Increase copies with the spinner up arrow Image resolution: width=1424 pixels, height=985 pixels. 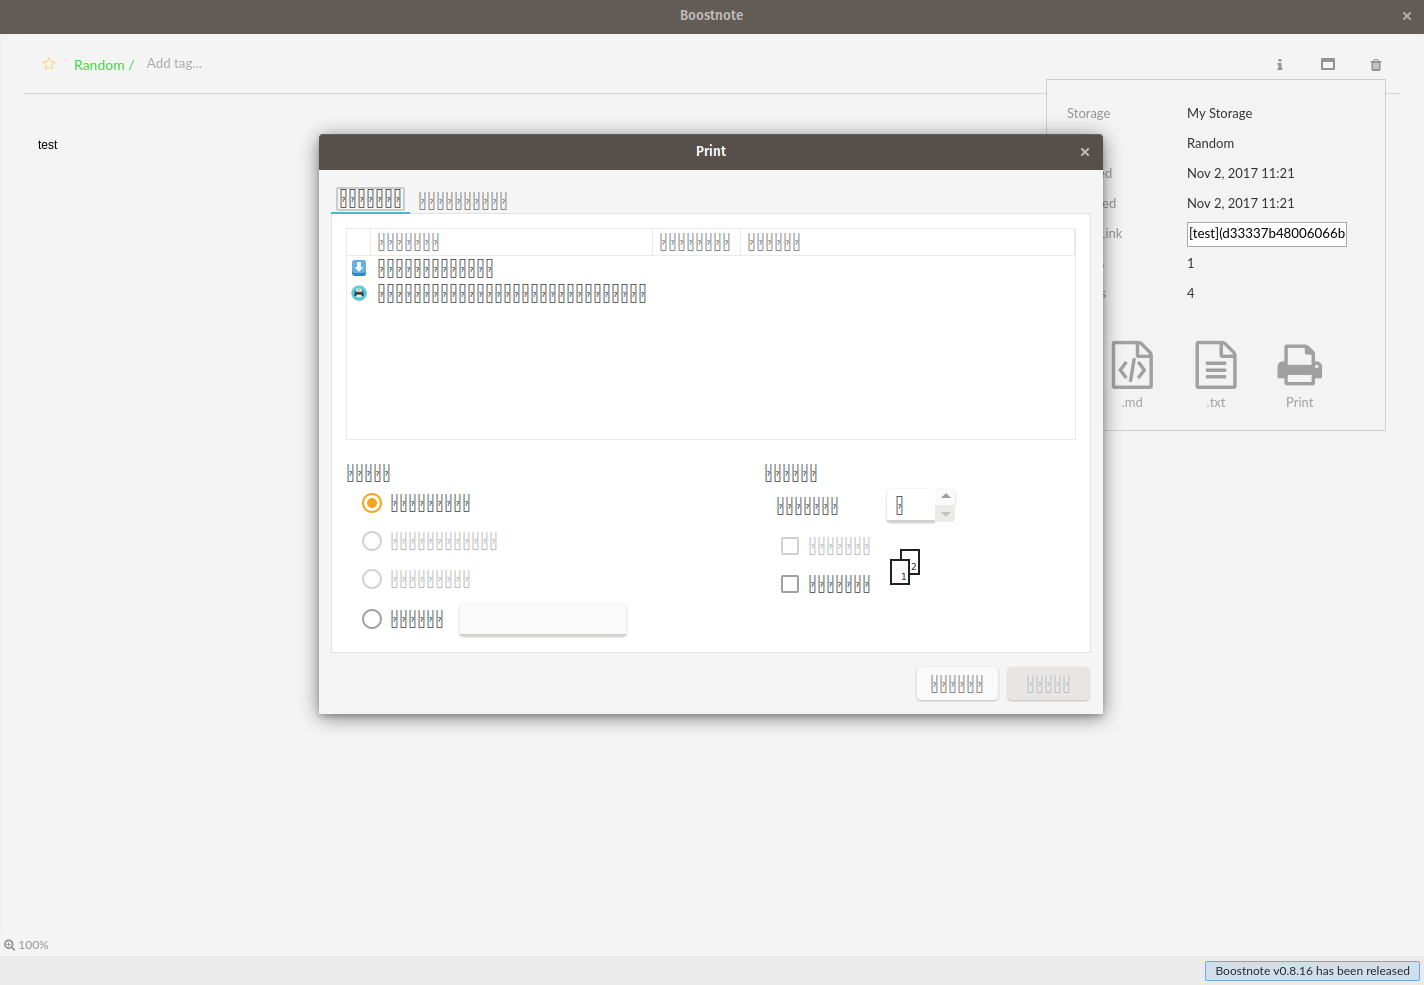pyautogui.click(x=946, y=497)
